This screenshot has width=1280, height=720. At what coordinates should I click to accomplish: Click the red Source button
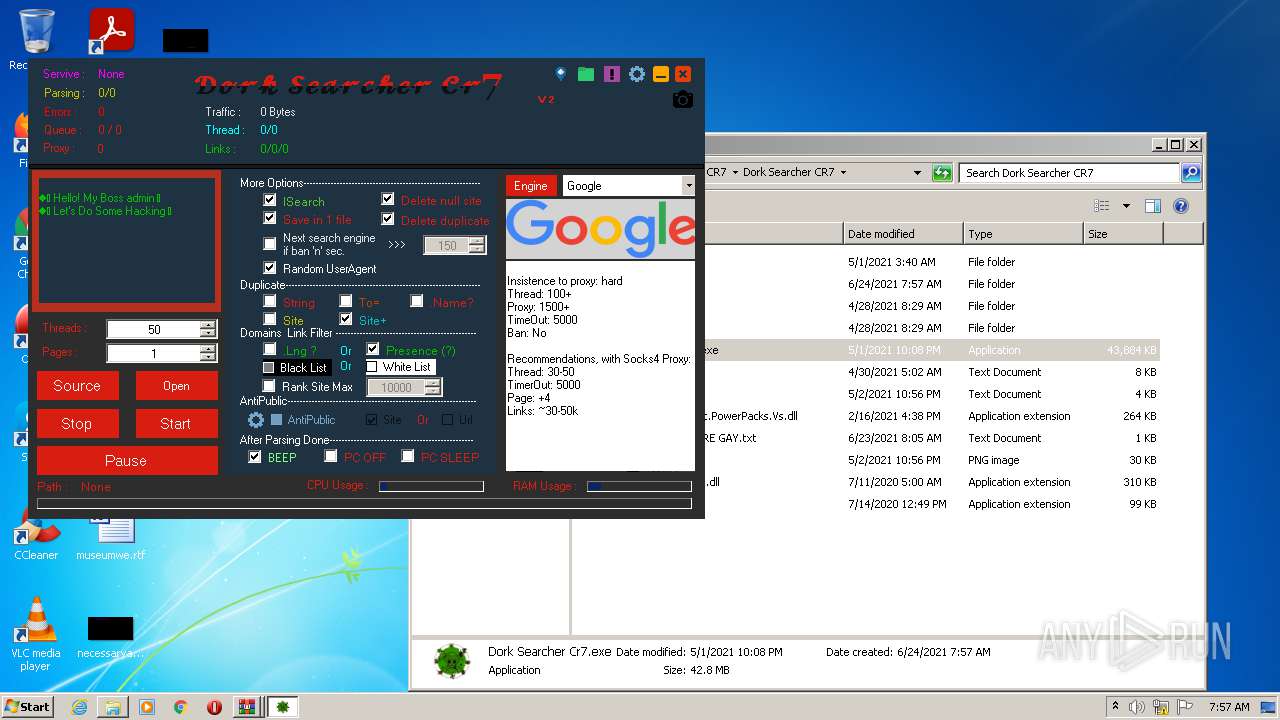coord(77,386)
